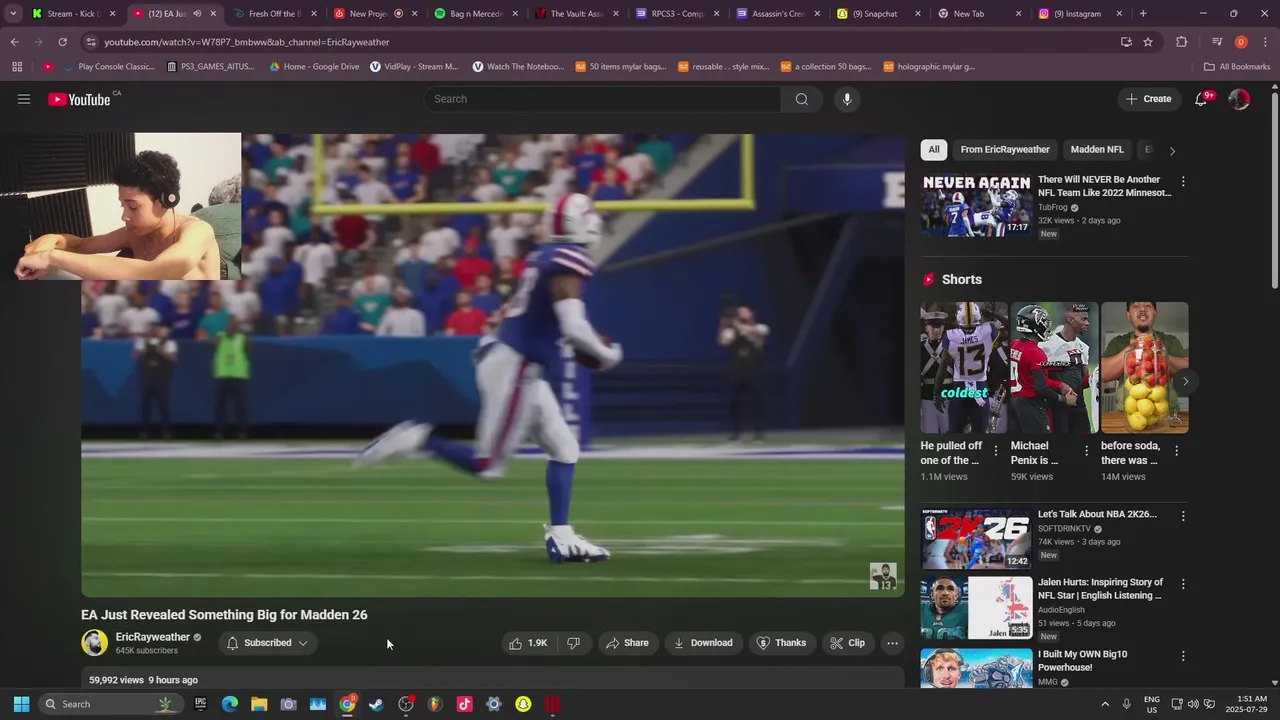Bookmark this page with the star
This screenshot has height=720, width=1280.
pos(1148,42)
